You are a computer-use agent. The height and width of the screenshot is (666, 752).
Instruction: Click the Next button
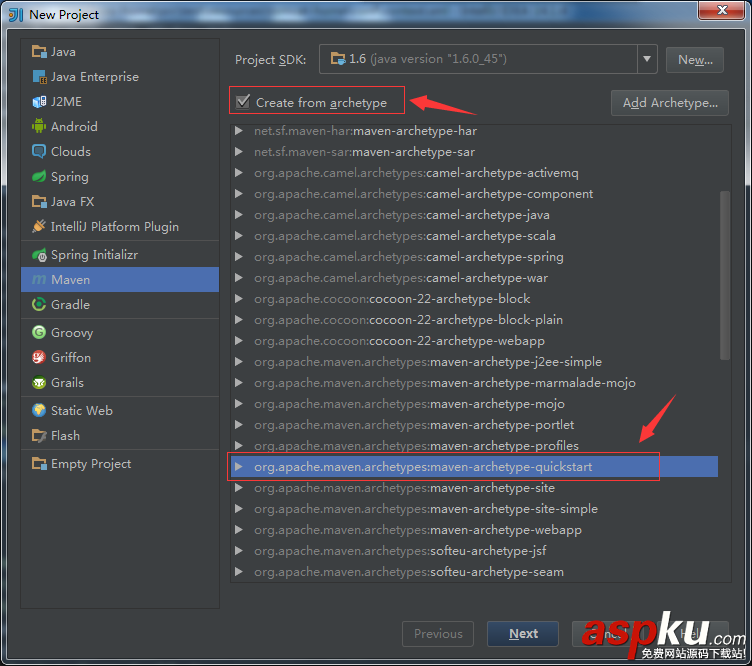pyautogui.click(x=523, y=634)
